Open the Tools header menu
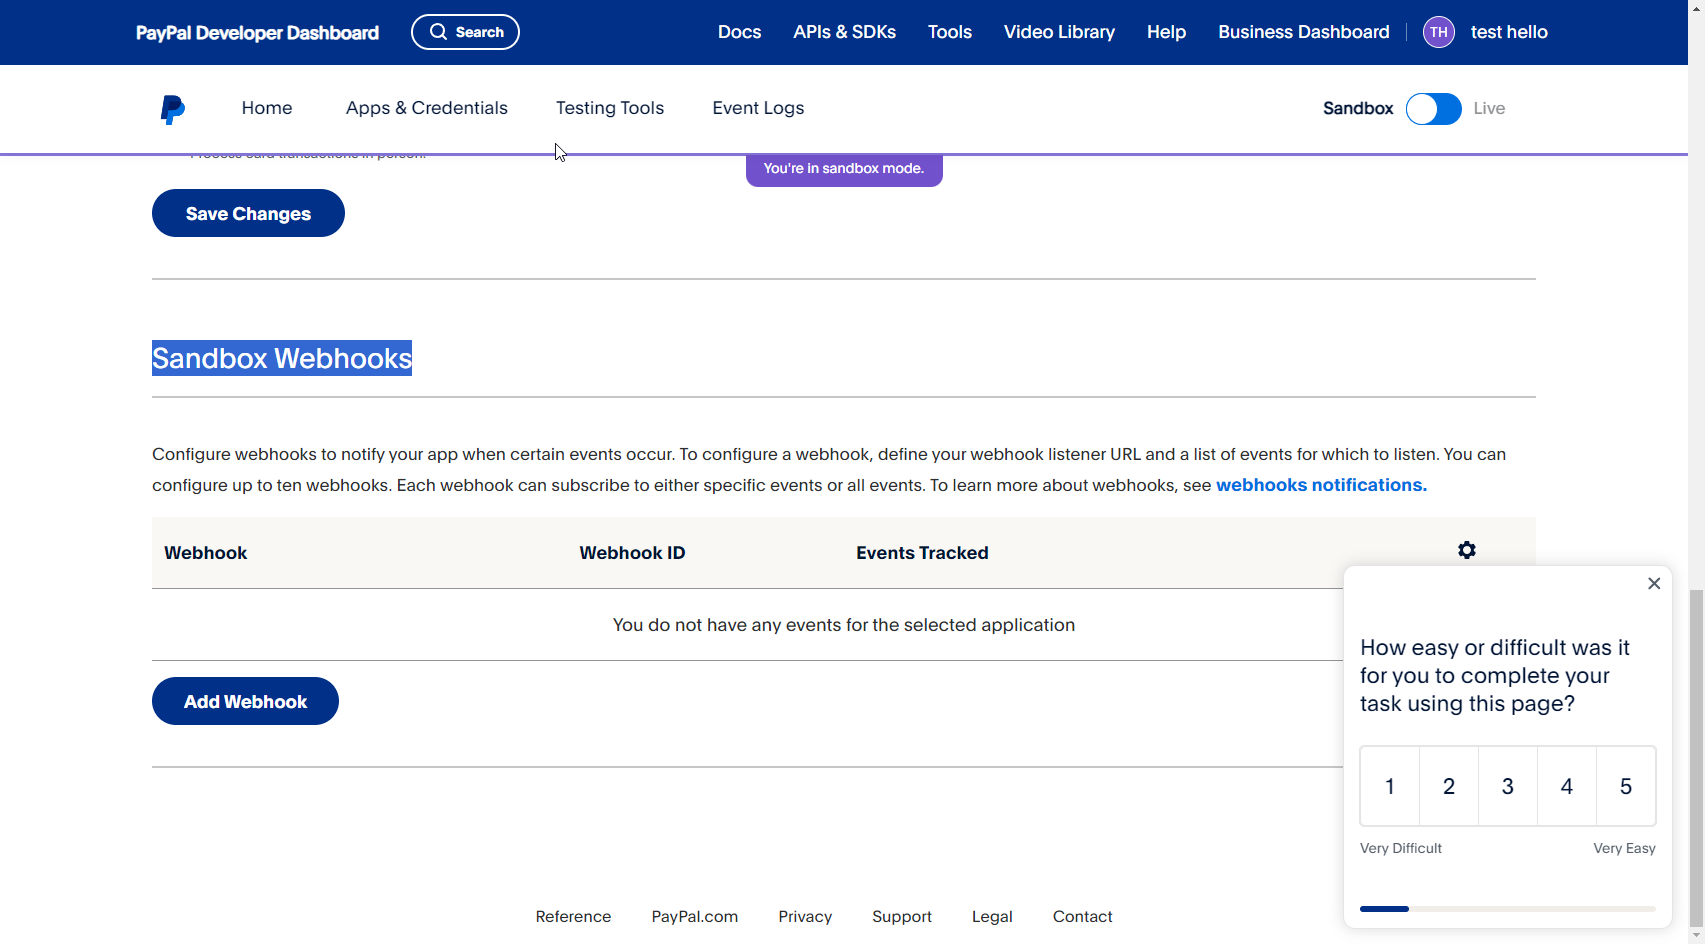 949,32
